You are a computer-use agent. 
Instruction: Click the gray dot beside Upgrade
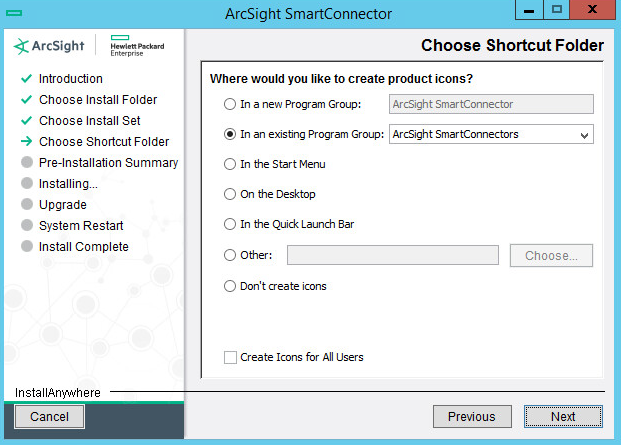tap(27, 204)
